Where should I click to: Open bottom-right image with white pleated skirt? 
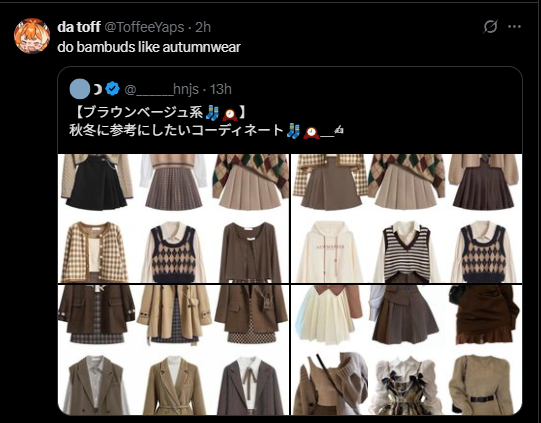click(x=406, y=350)
